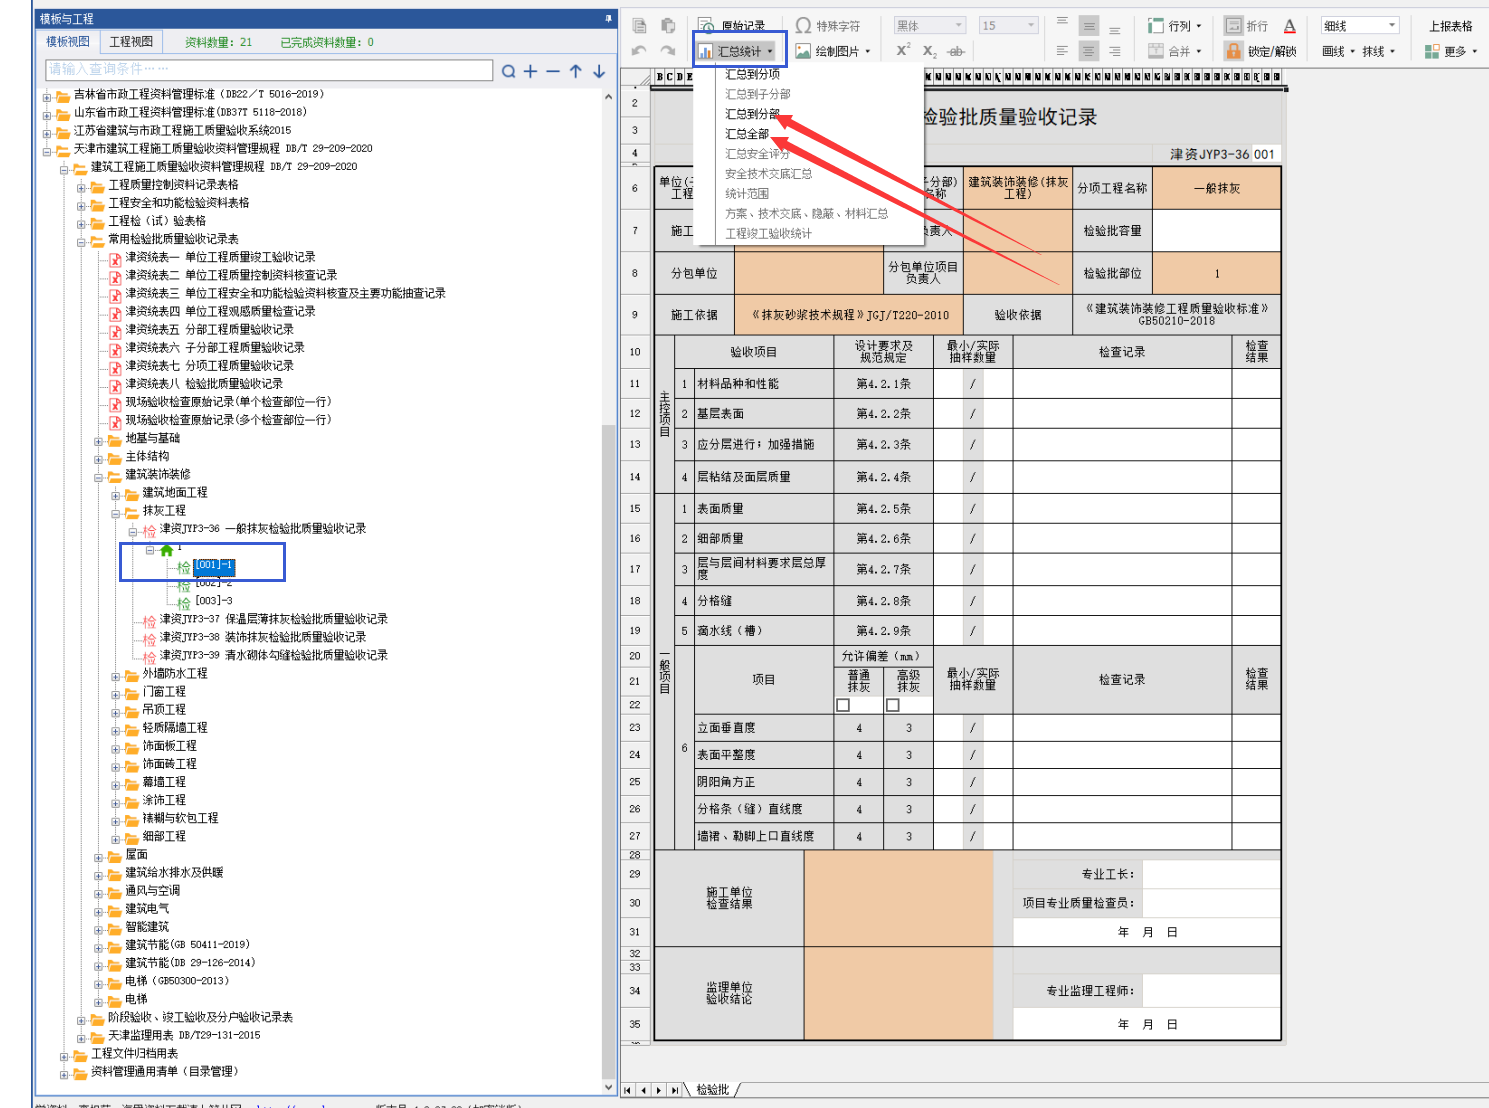Toggle 折行 text wrap

1246,26
